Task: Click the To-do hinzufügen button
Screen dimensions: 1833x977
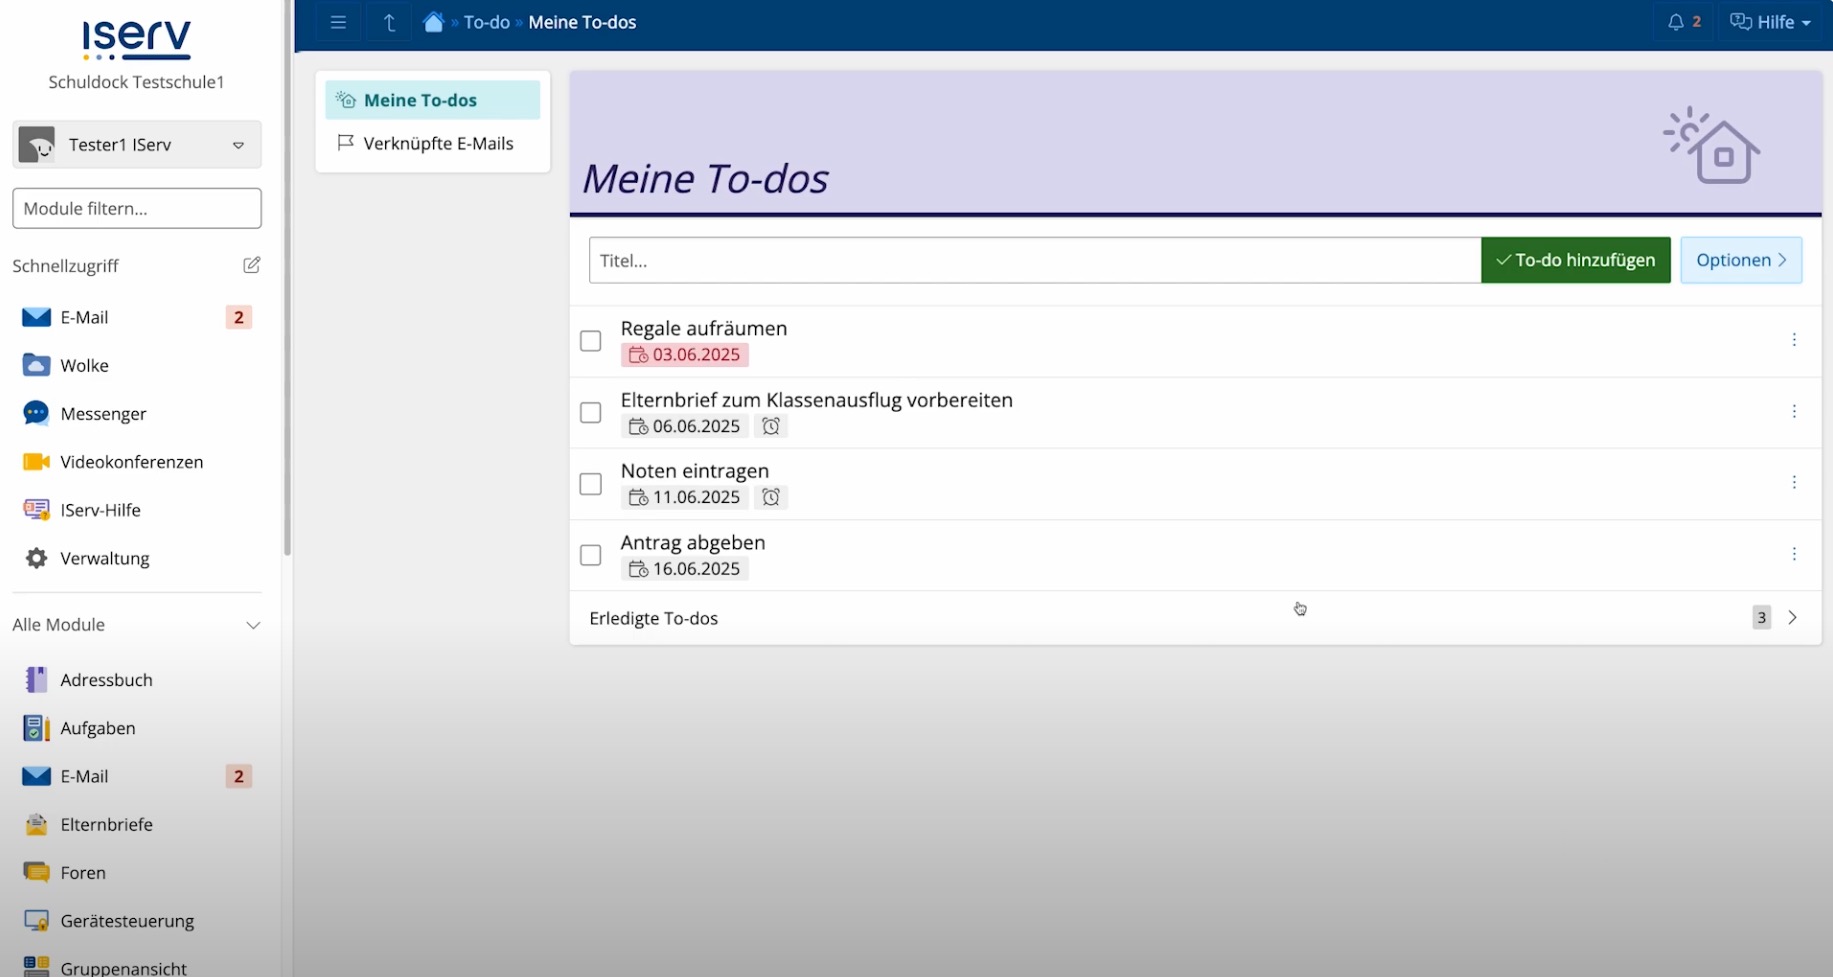Action: [x=1575, y=260]
